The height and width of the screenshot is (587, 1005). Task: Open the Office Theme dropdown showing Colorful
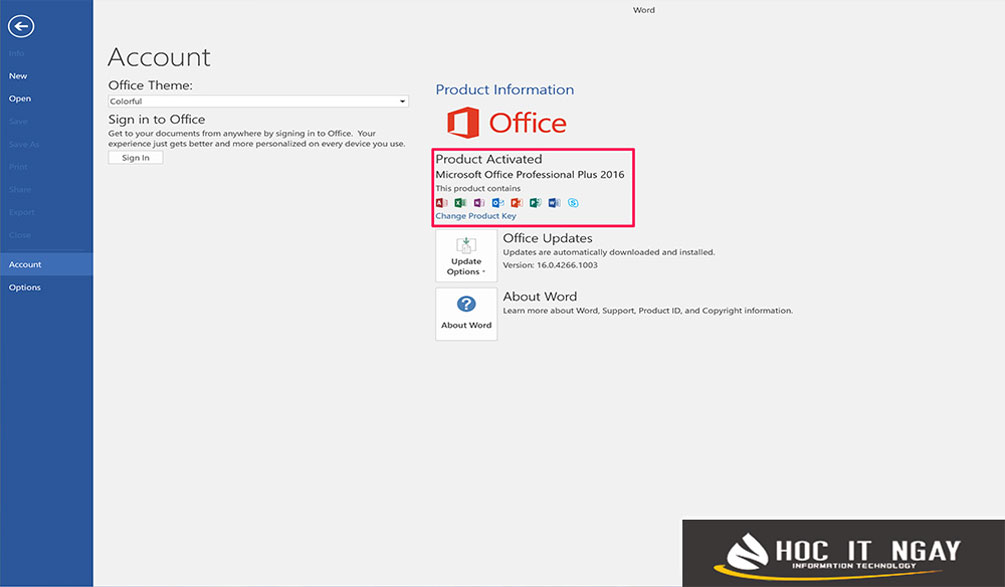click(258, 101)
